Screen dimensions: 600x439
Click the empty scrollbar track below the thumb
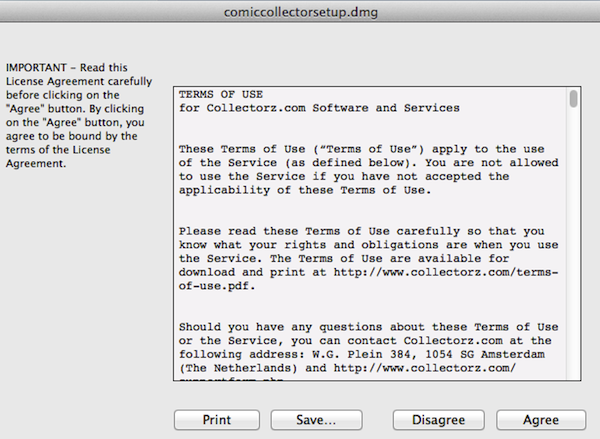[573, 250]
